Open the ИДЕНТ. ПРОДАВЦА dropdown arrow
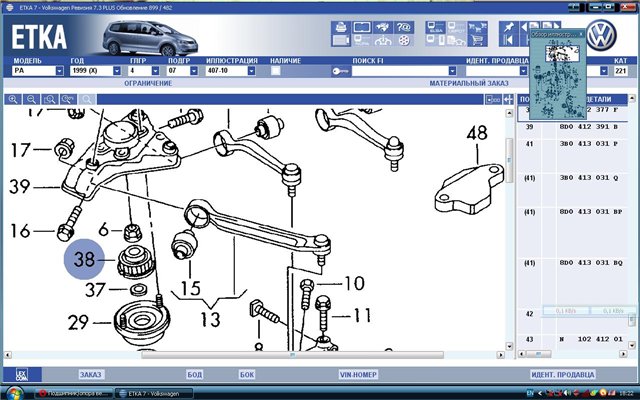Viewport: 640px width, 400px height. [524, 71]
